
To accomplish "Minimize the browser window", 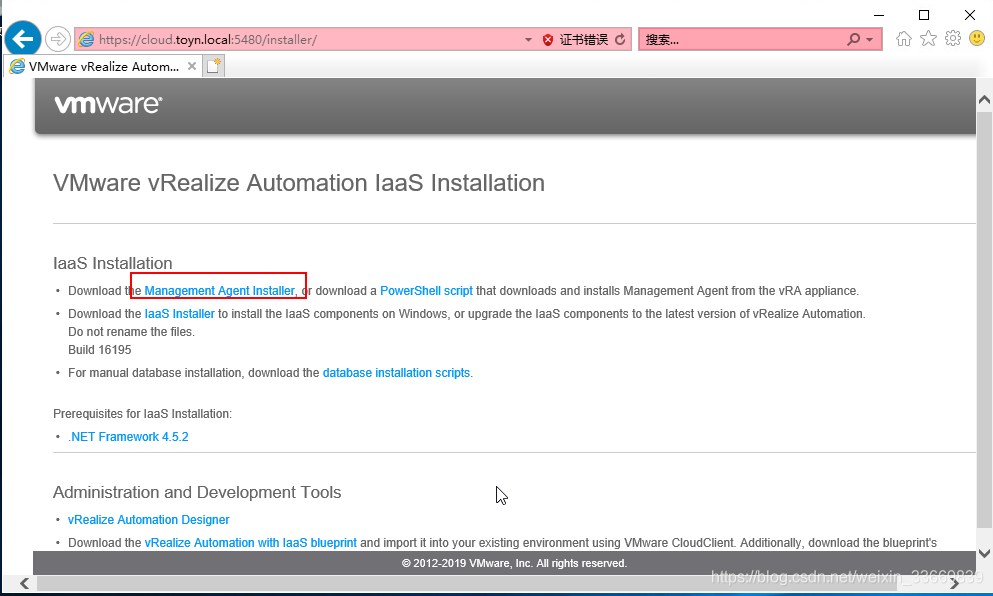I will pyautogui.click(x=879, y=15).
